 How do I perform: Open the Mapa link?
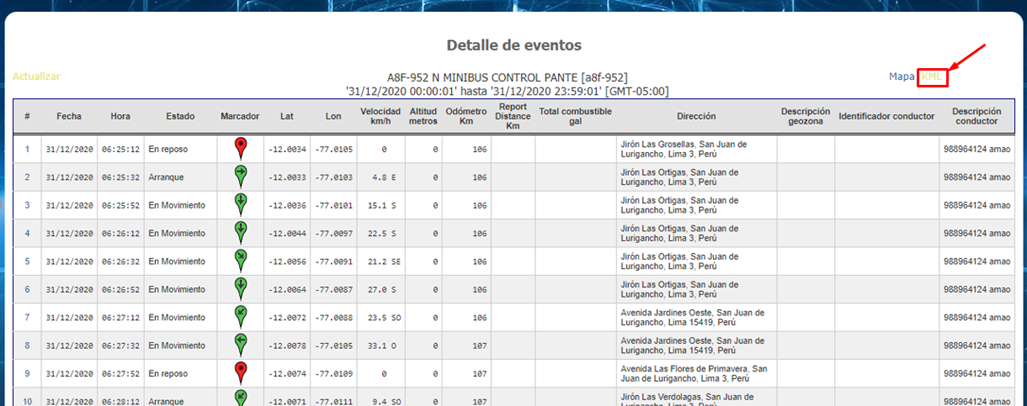coord(901,76)
